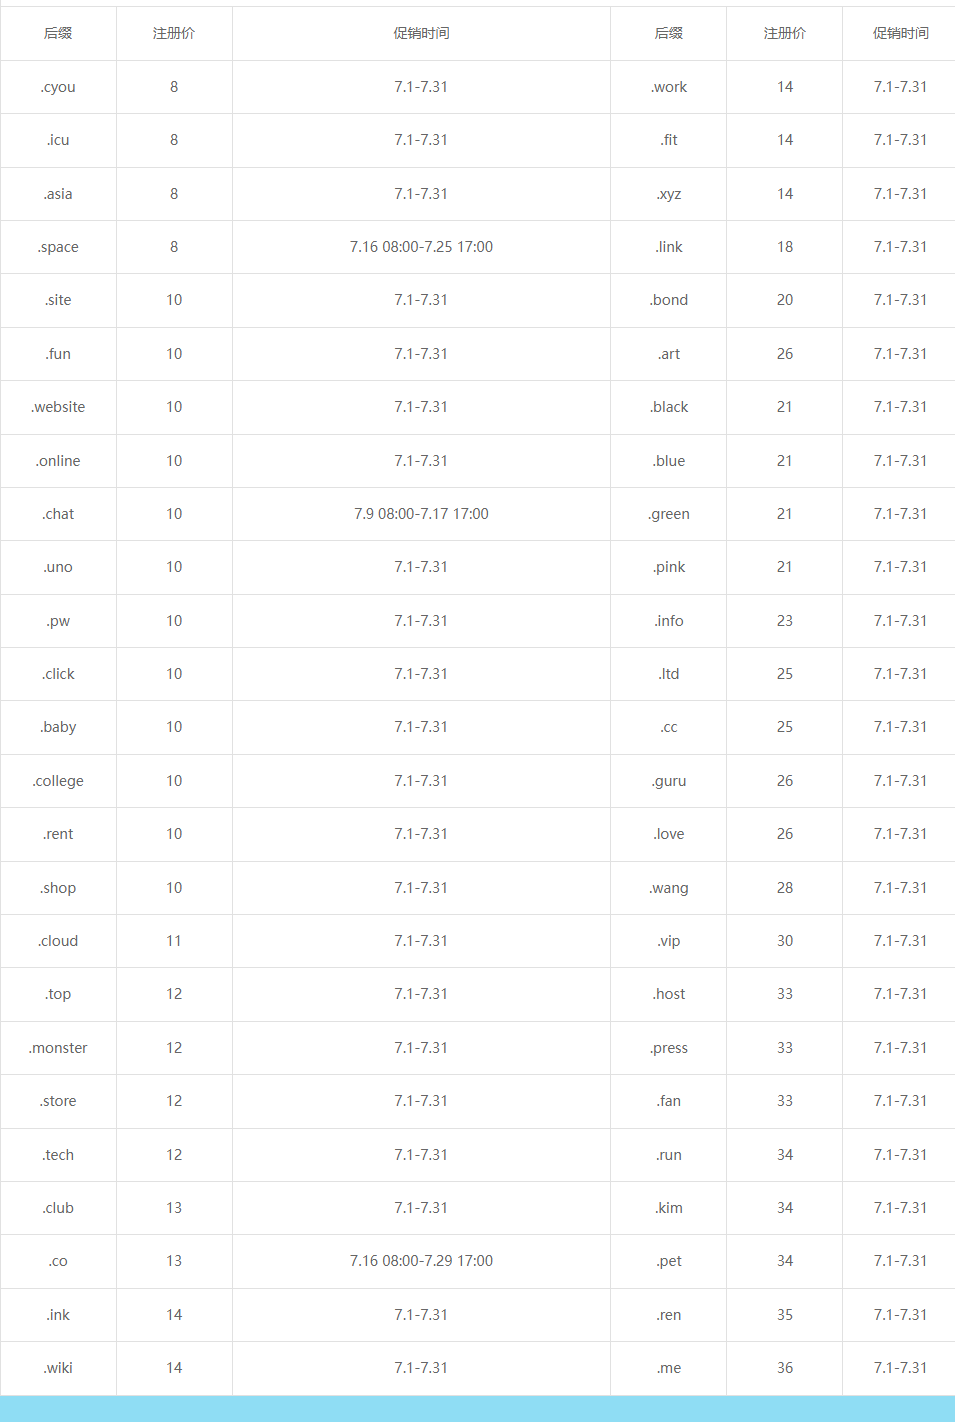Image resolution: width=955 pixels, height=1422 pixels.
Task: Click the wide 促销时间 column header
Action: [421, 33]
